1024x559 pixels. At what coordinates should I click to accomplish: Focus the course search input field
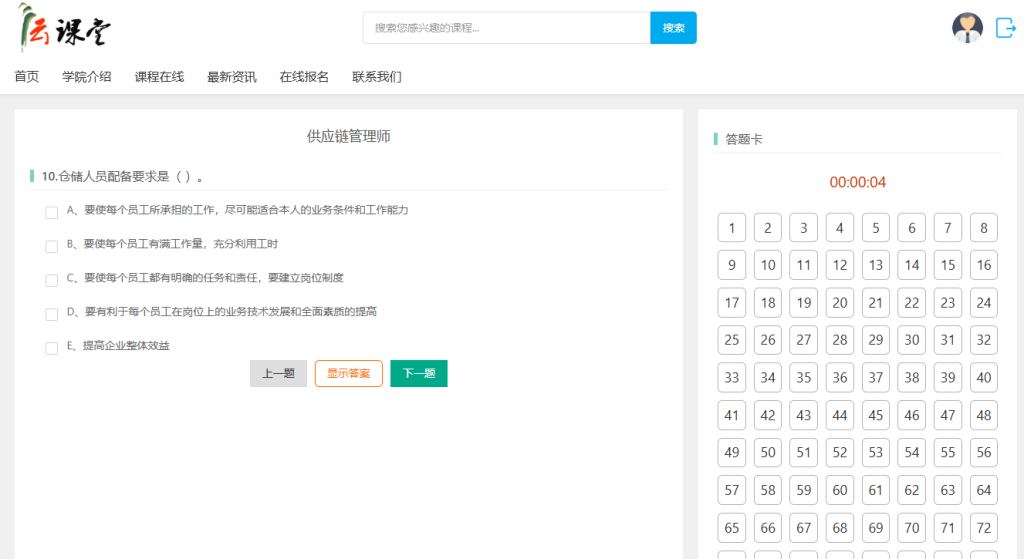click(506, 28)
